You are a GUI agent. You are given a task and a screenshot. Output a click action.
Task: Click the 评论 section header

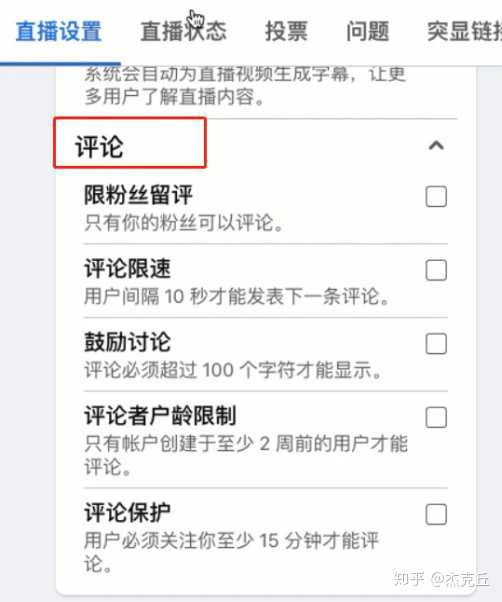click(x=99, y=147)
